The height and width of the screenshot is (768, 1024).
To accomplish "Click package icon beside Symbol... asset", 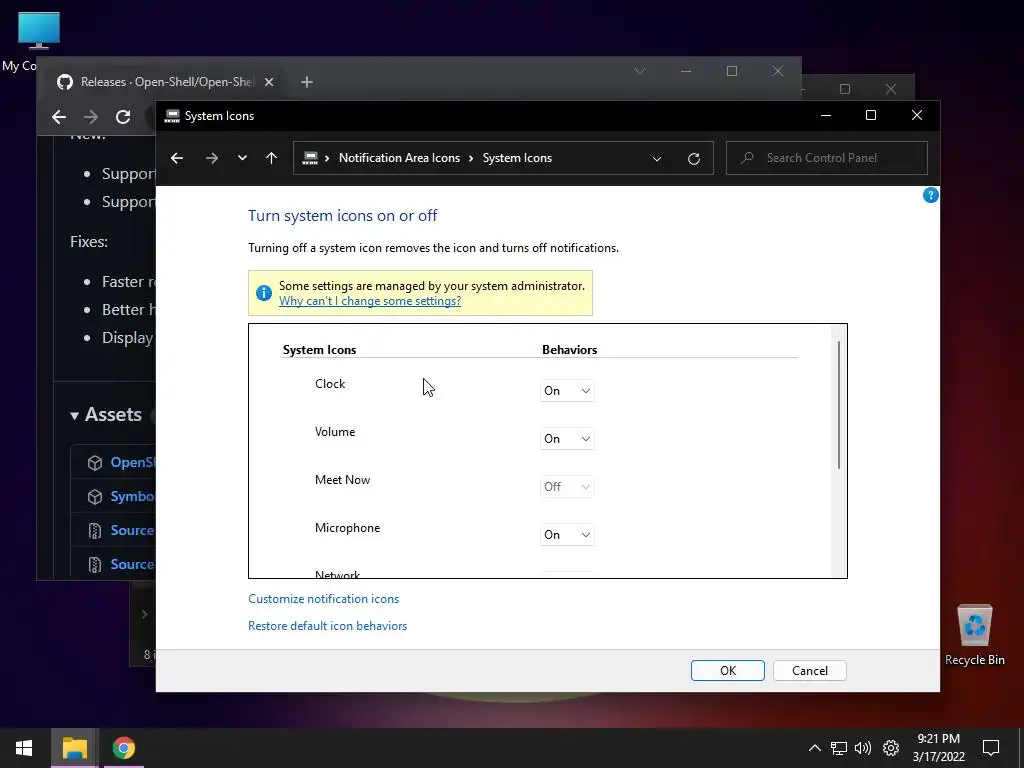I will pos(95,496).
